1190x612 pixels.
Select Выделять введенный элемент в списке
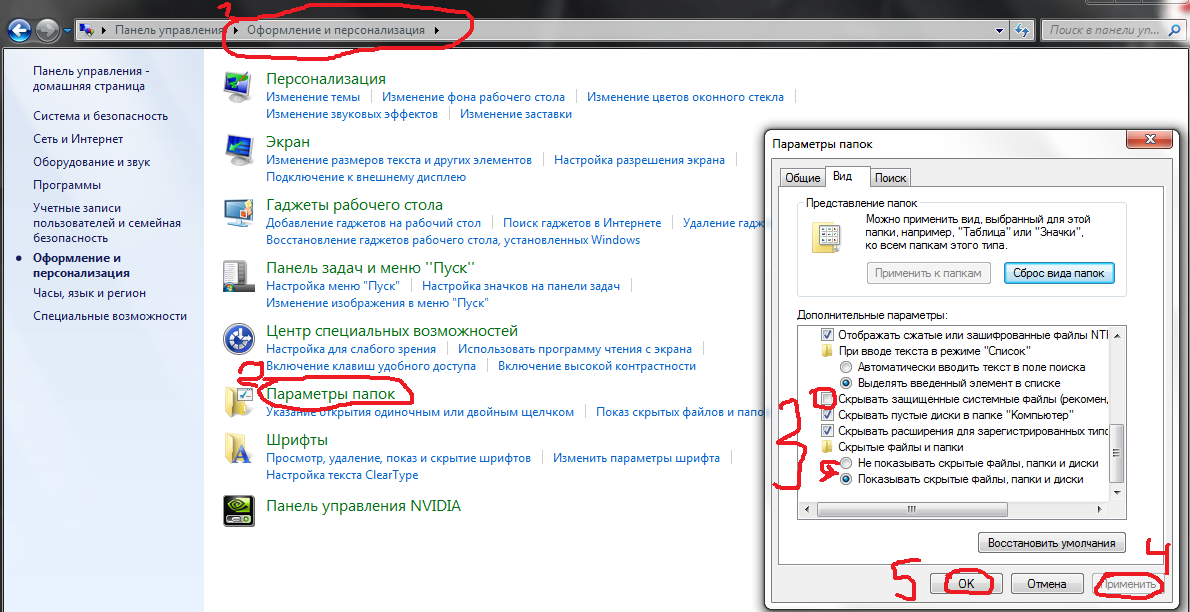click(x=845, y=383)
